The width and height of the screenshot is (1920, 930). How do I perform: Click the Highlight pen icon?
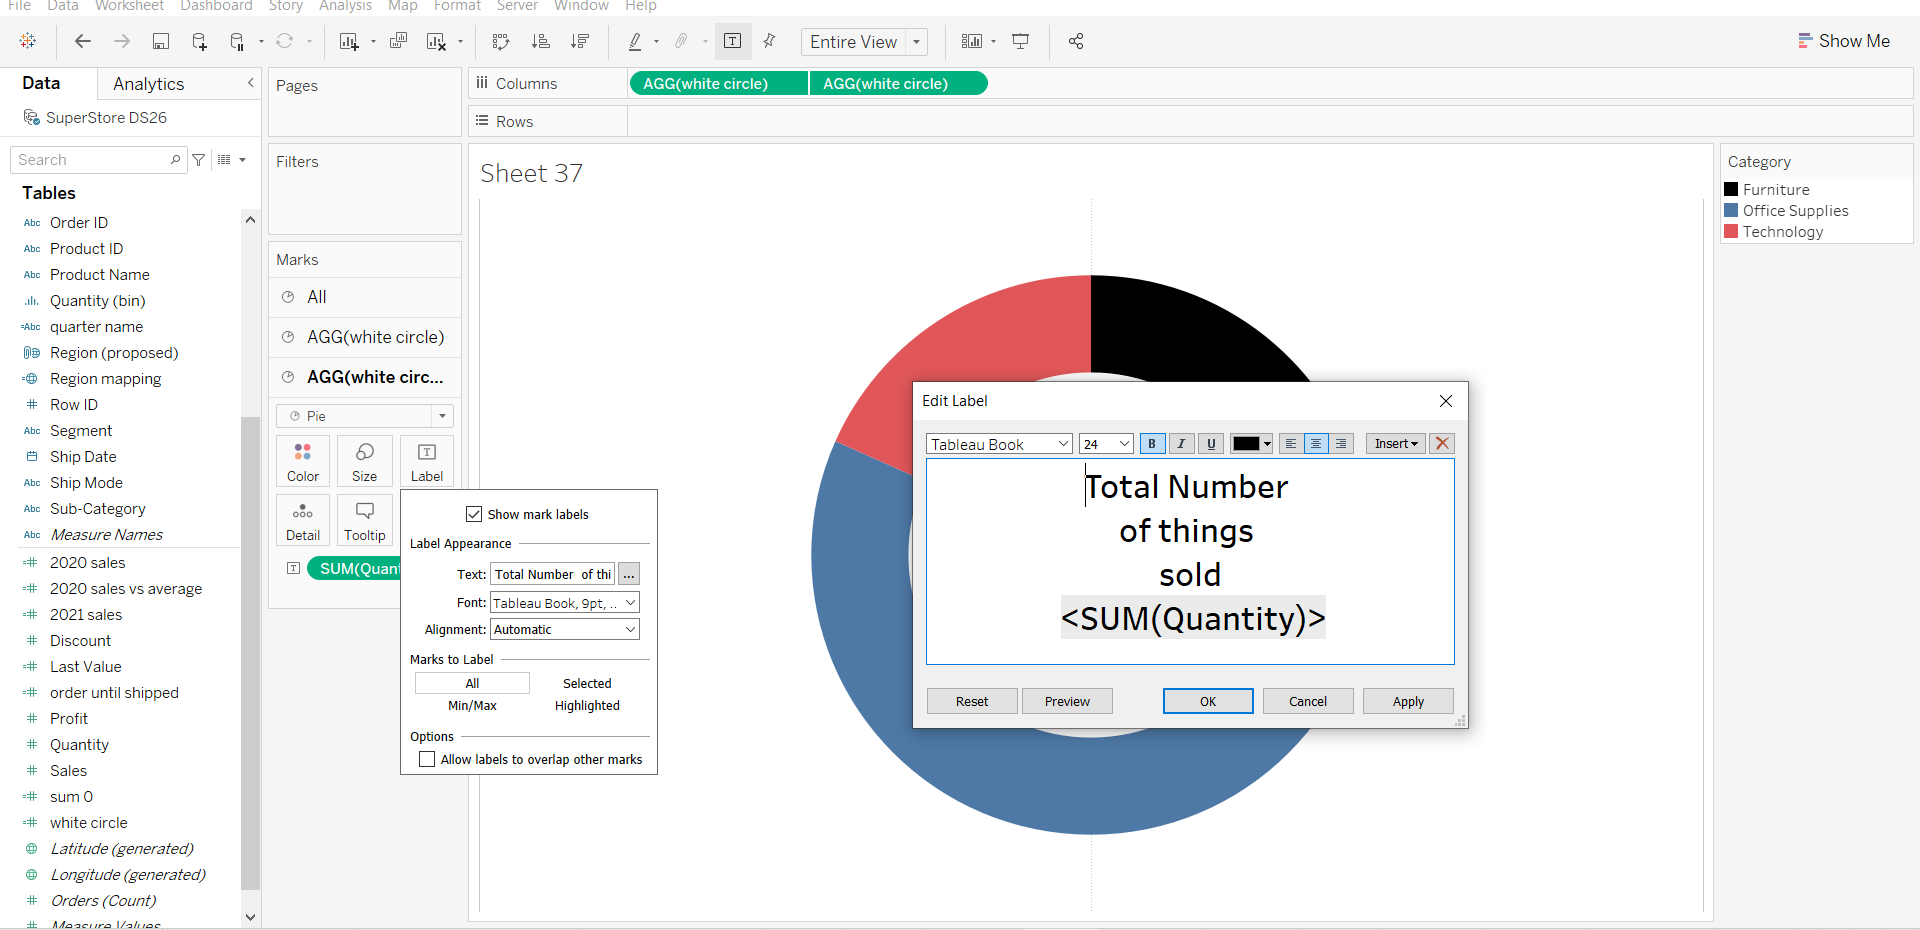635,41
